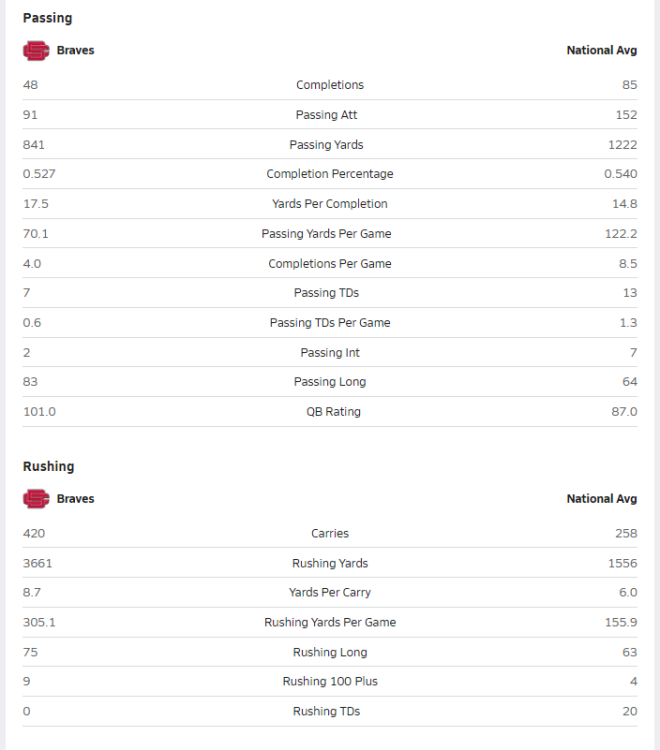Click the Carries stat label

point(330,533)
